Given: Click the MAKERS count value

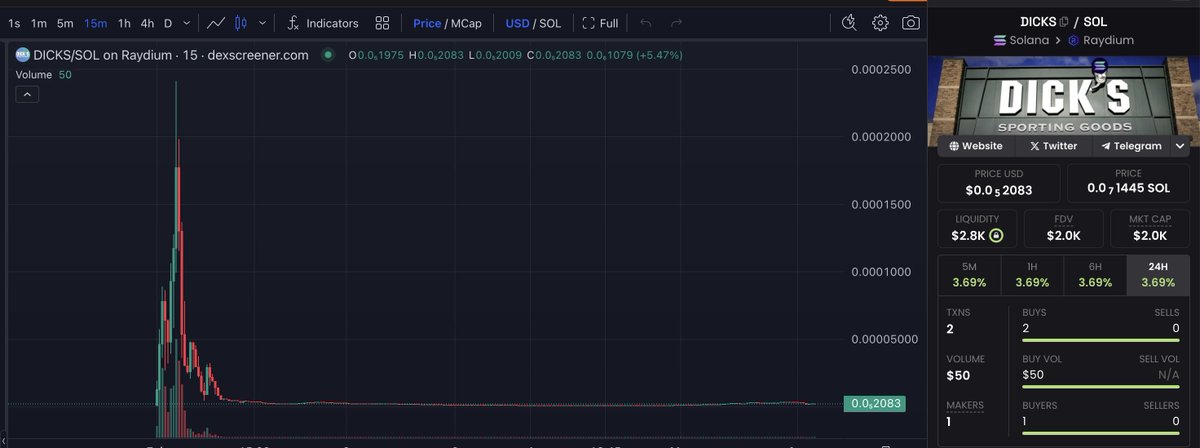Looking at the screenshot, I should 950,421.
